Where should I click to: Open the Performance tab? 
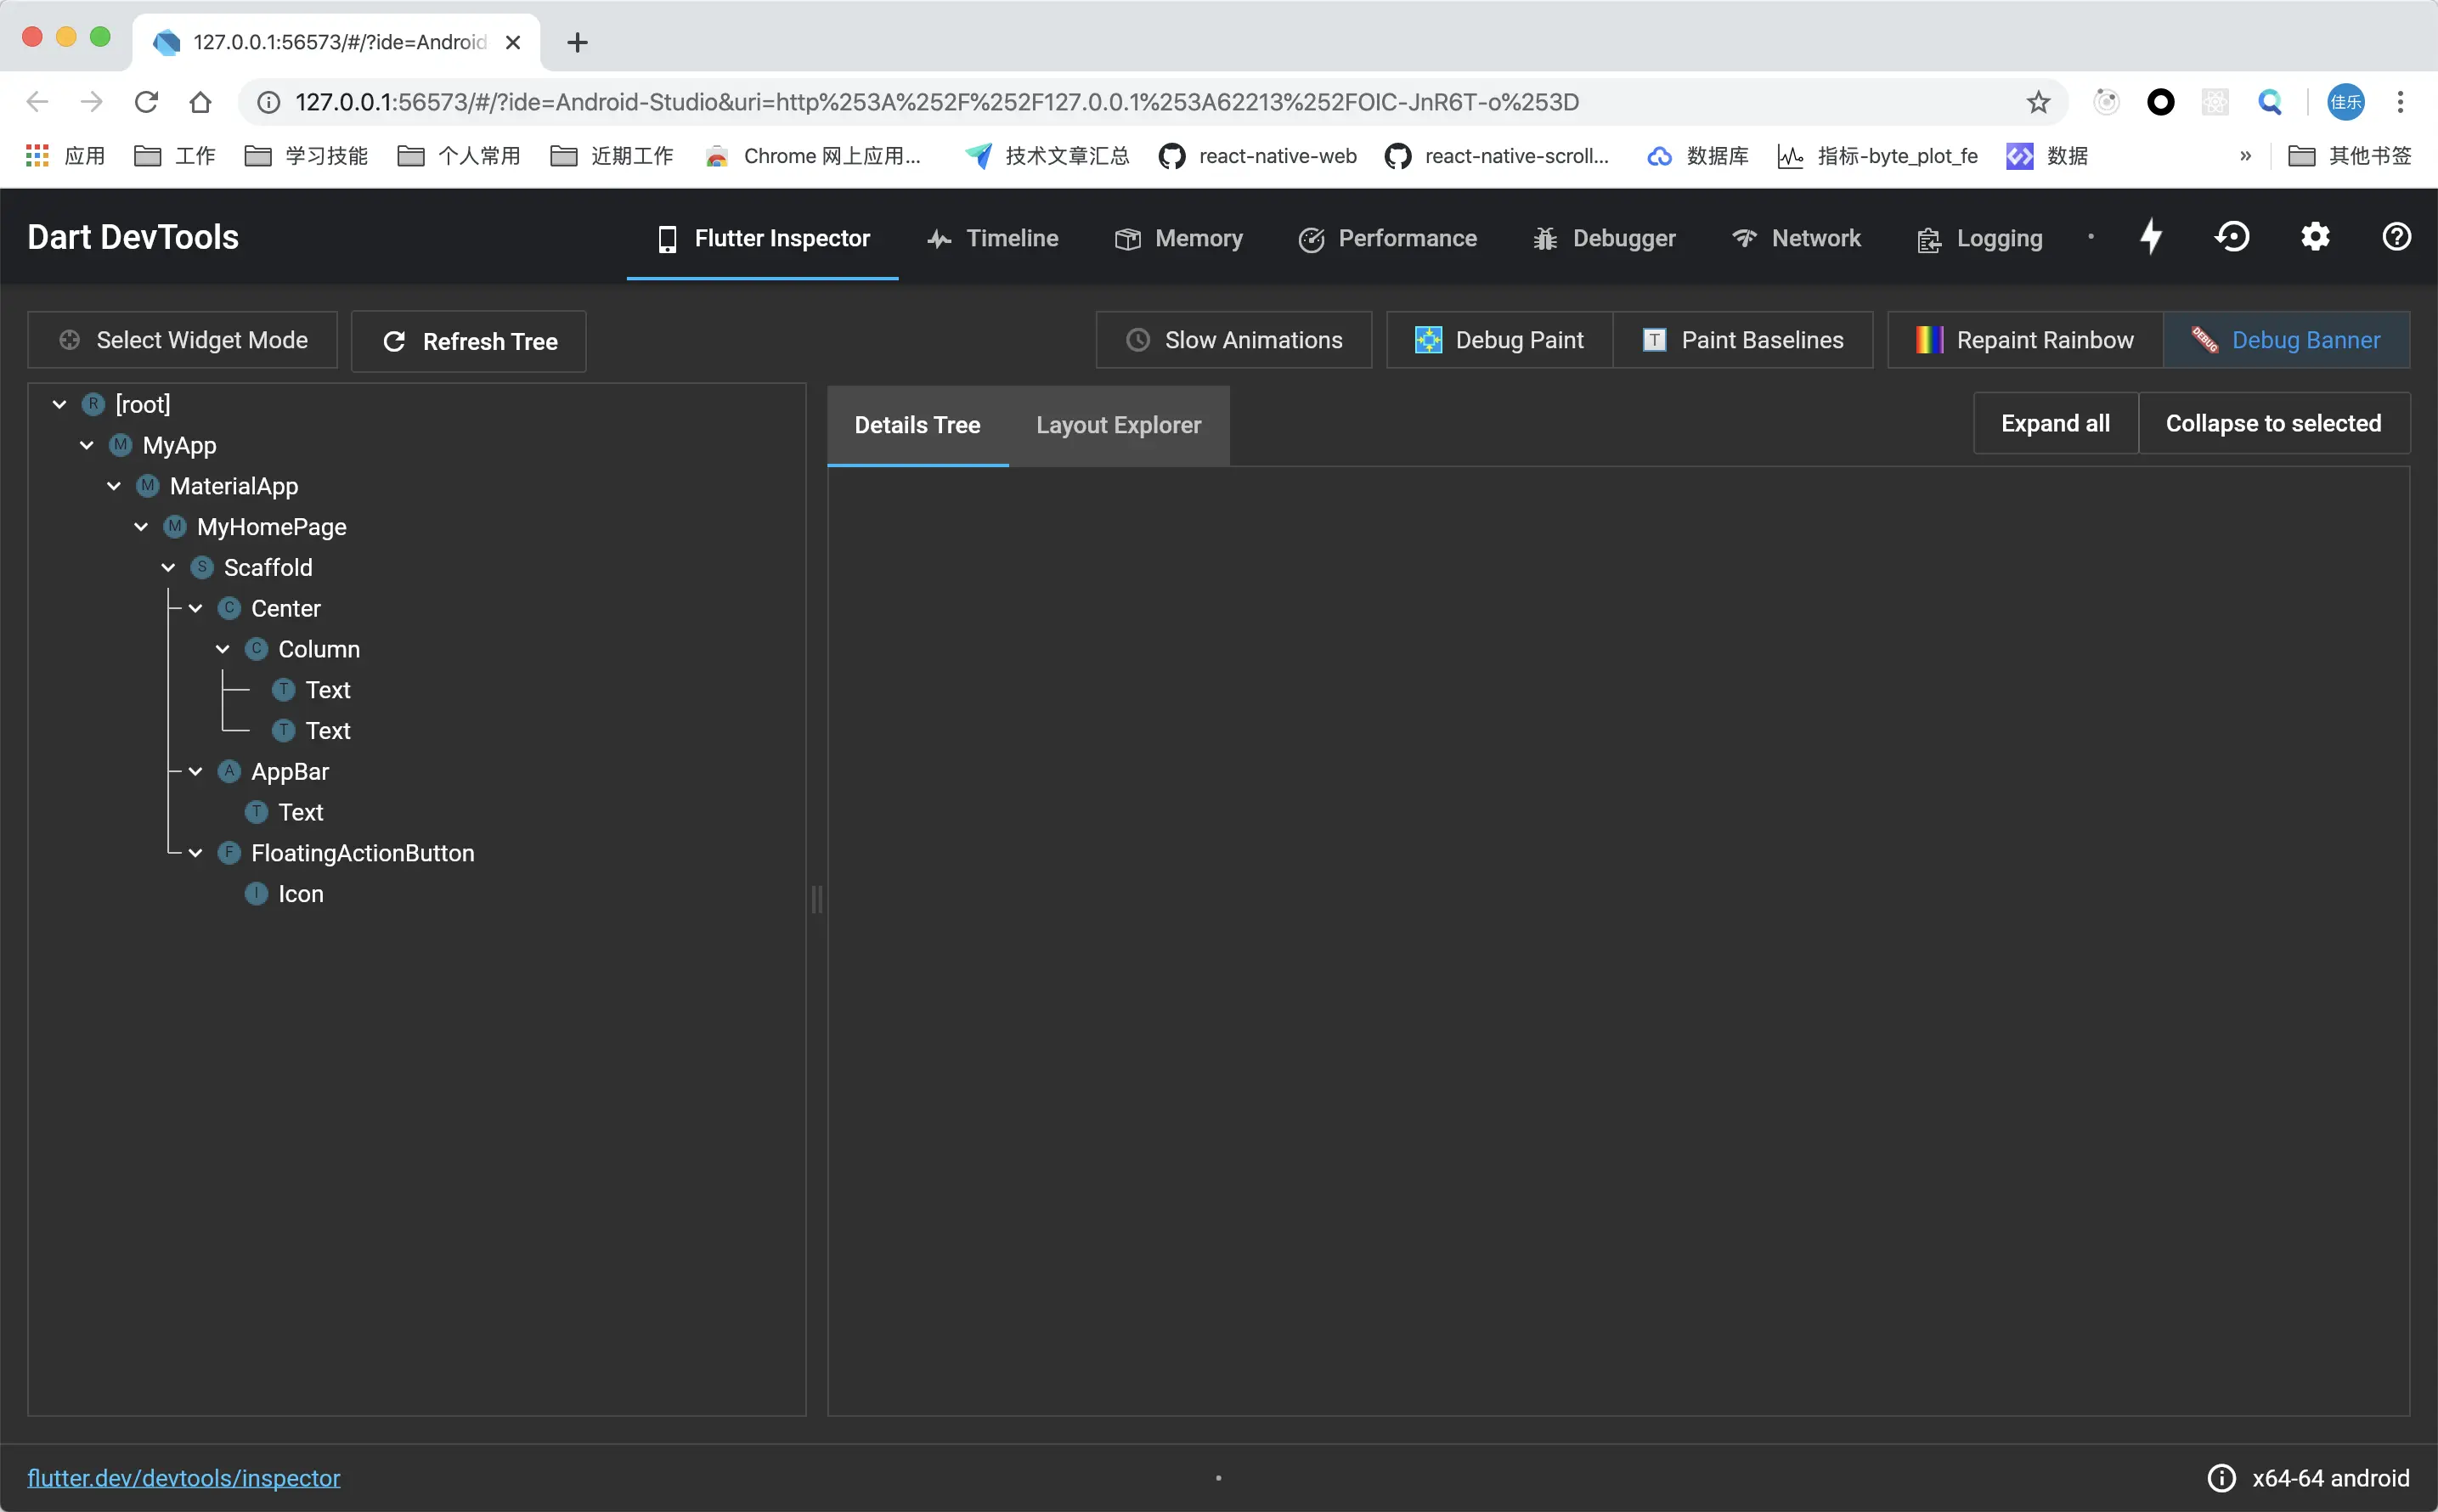point(1388,238)
